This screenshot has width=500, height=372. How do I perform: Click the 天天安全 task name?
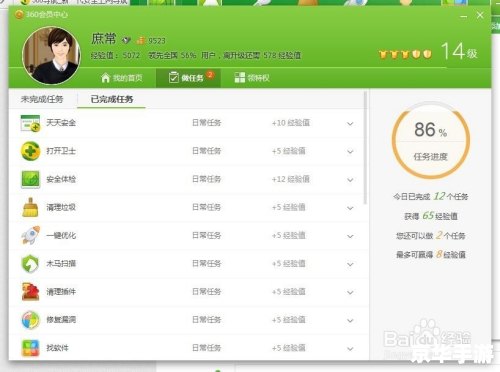pyautogui.click(x=61, y=123)
